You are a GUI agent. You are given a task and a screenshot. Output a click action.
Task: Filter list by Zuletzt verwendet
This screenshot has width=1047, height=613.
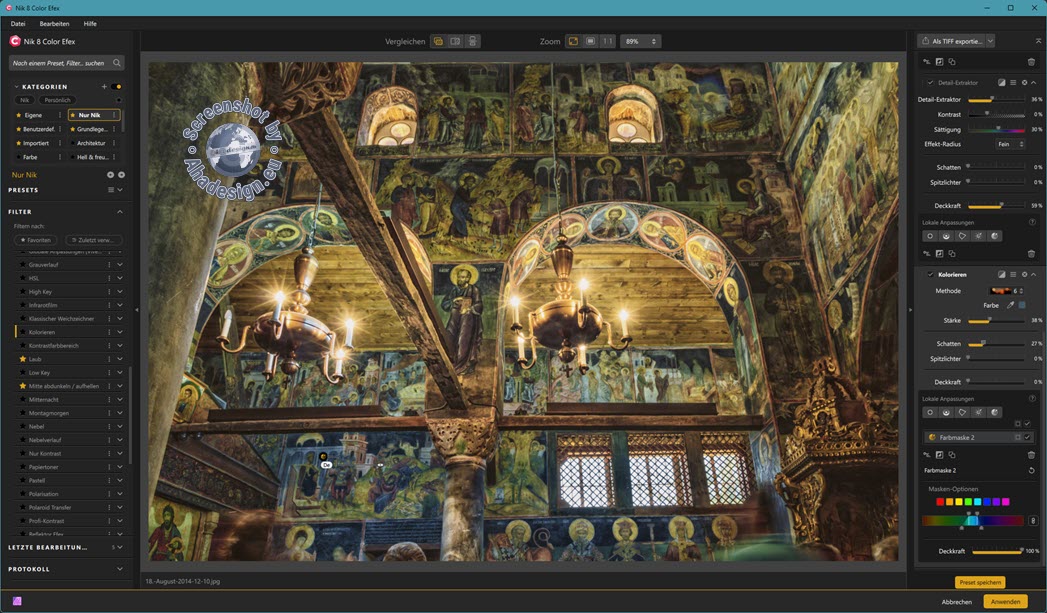93,240
